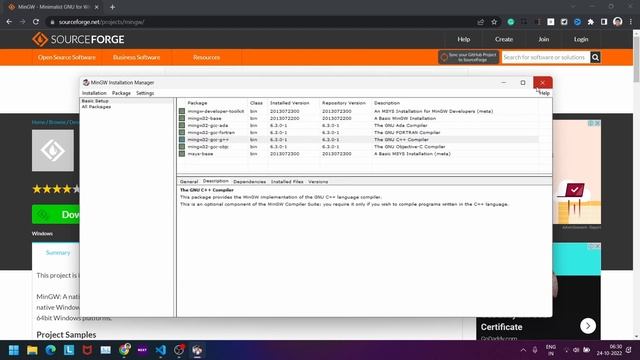Open the Chrome profile avatar
Image resolution: width=640 pixels, height=360 pixels.
pyautogui.click(x=618, y=22)
